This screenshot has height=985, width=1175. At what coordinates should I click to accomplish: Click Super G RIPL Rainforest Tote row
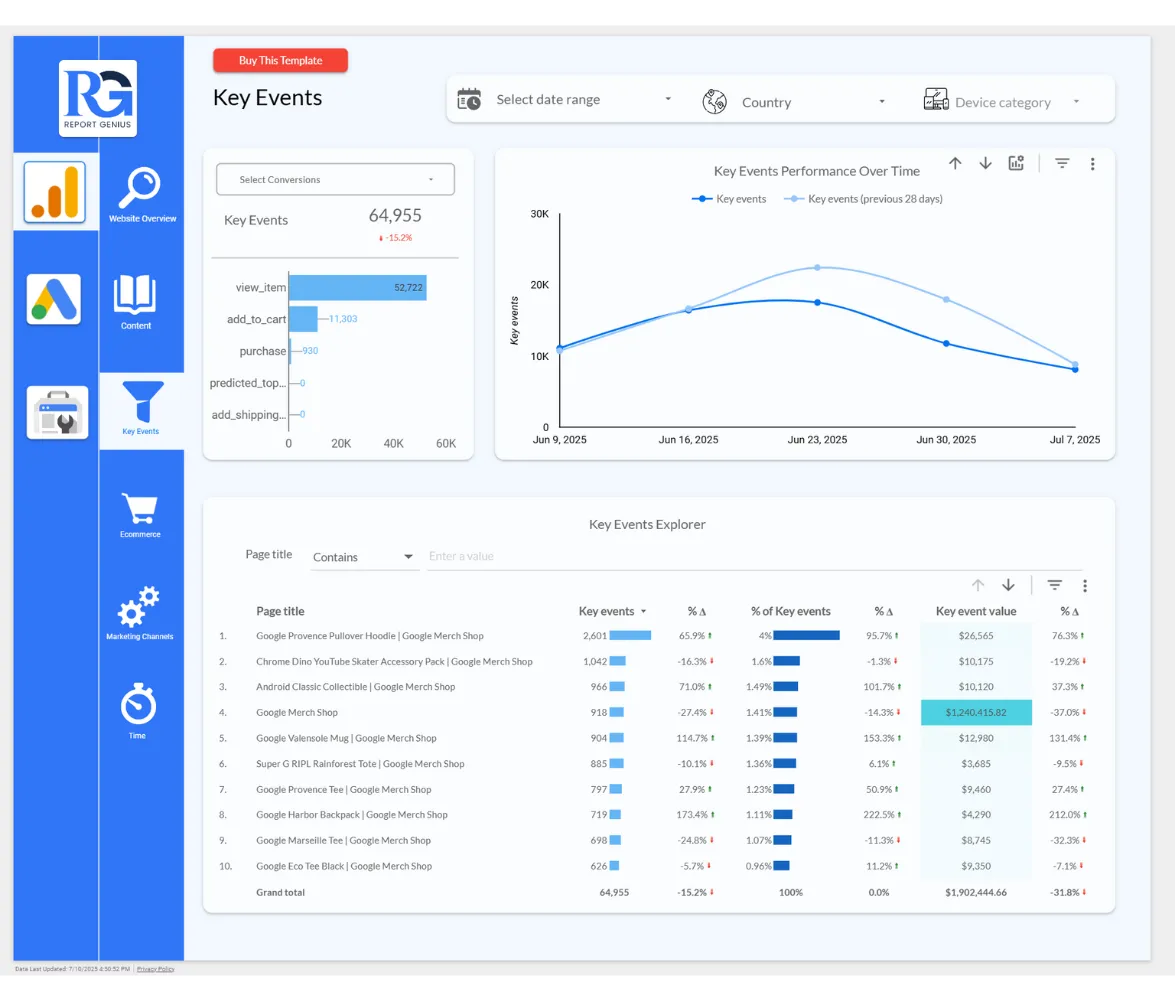coord(360,765)
